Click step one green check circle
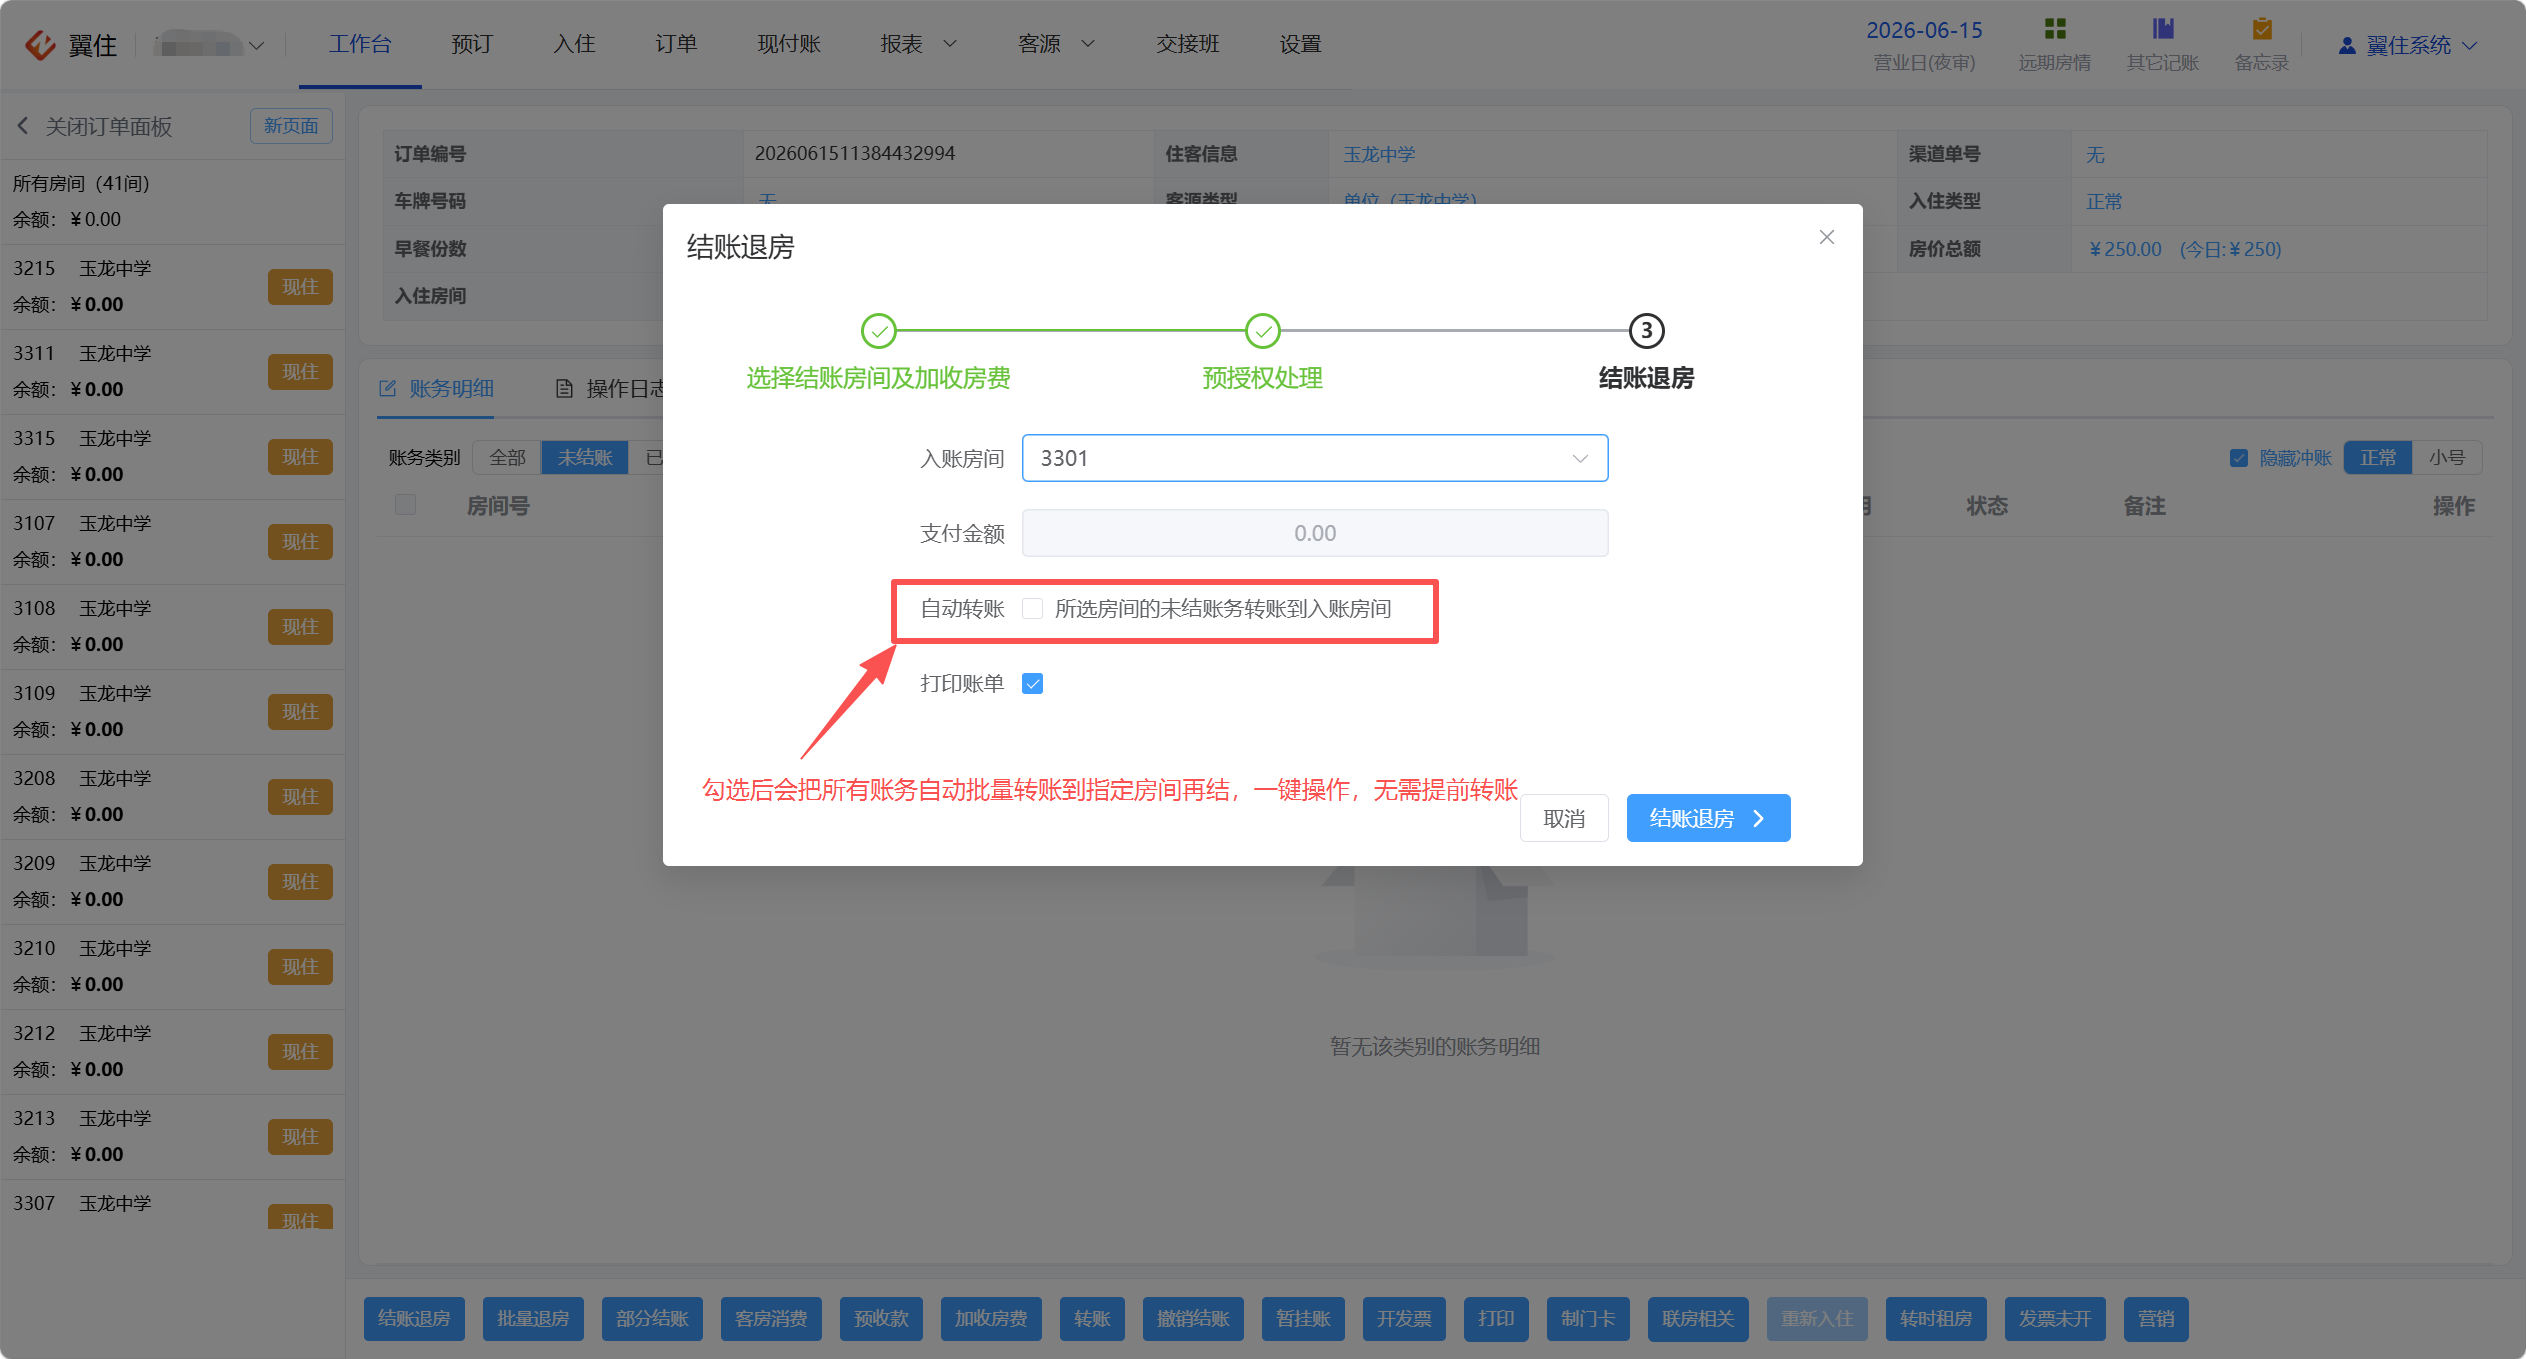 (878, 331)
